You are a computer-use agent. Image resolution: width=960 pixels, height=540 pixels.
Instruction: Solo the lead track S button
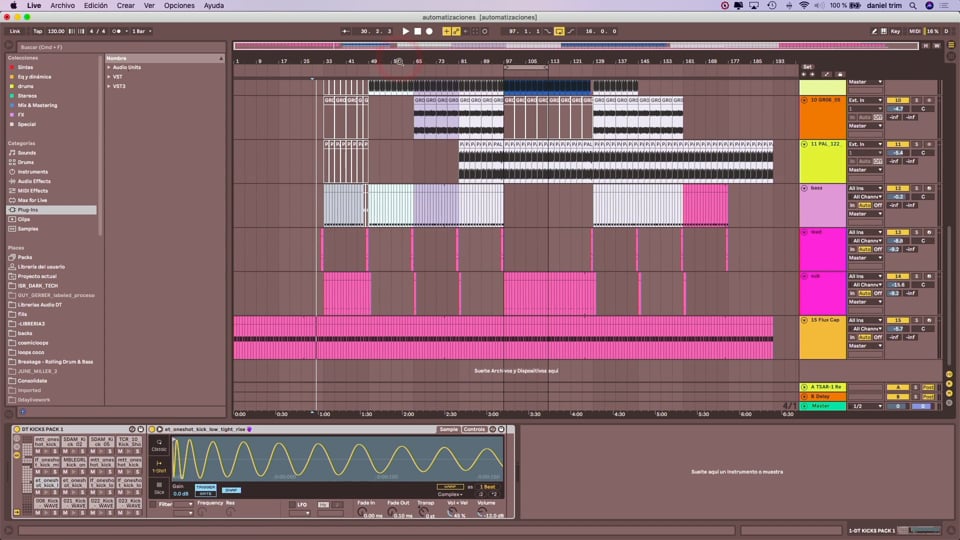point(917,233)
